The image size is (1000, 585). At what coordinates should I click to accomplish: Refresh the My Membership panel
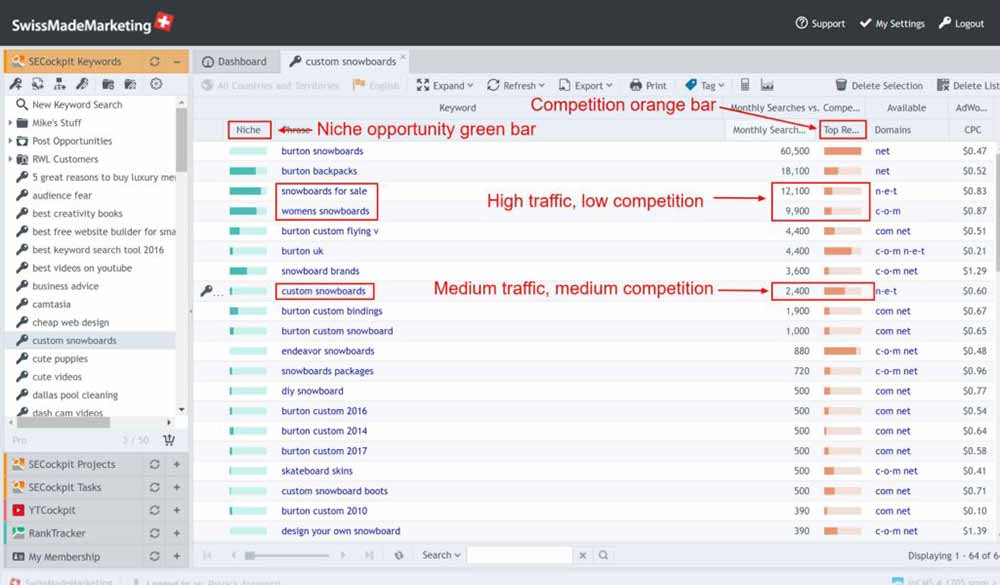point(154,556)
